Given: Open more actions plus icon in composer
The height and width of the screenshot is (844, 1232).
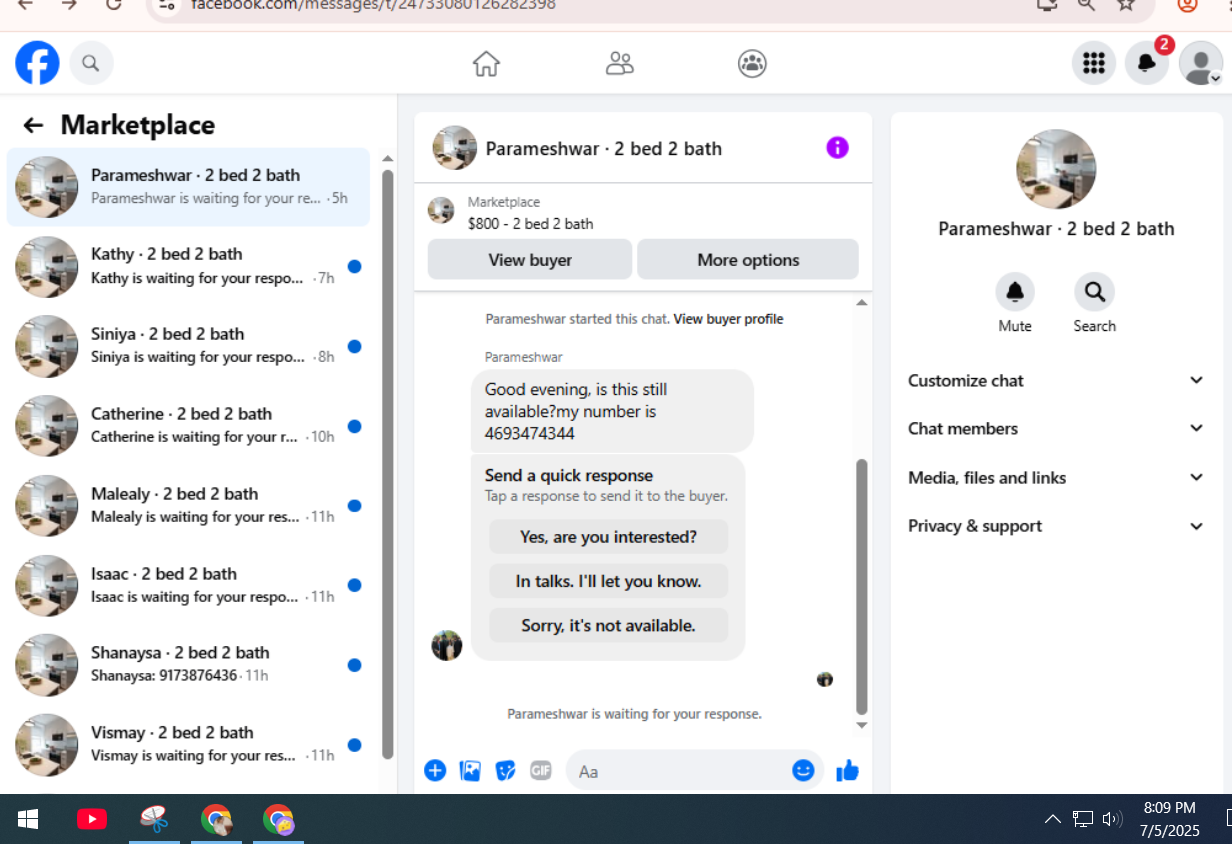Looking at the screenshot, I should click(435, 770).
